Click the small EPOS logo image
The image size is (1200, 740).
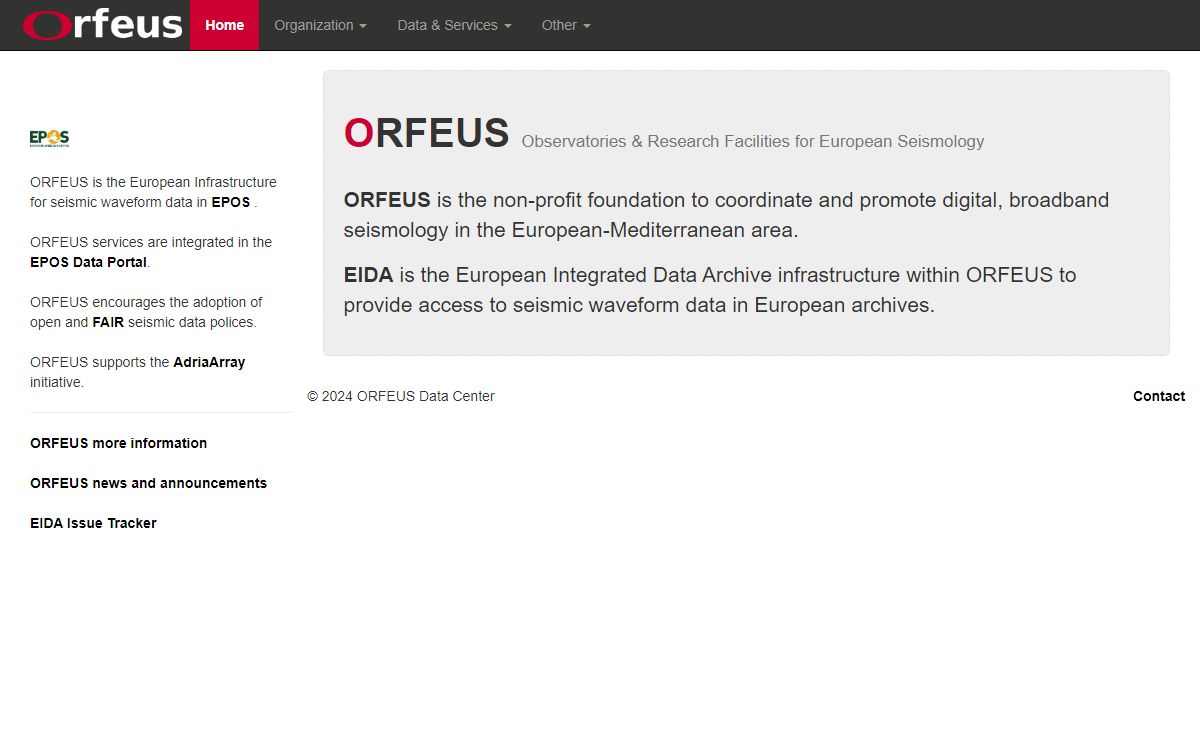click(49, 138)
